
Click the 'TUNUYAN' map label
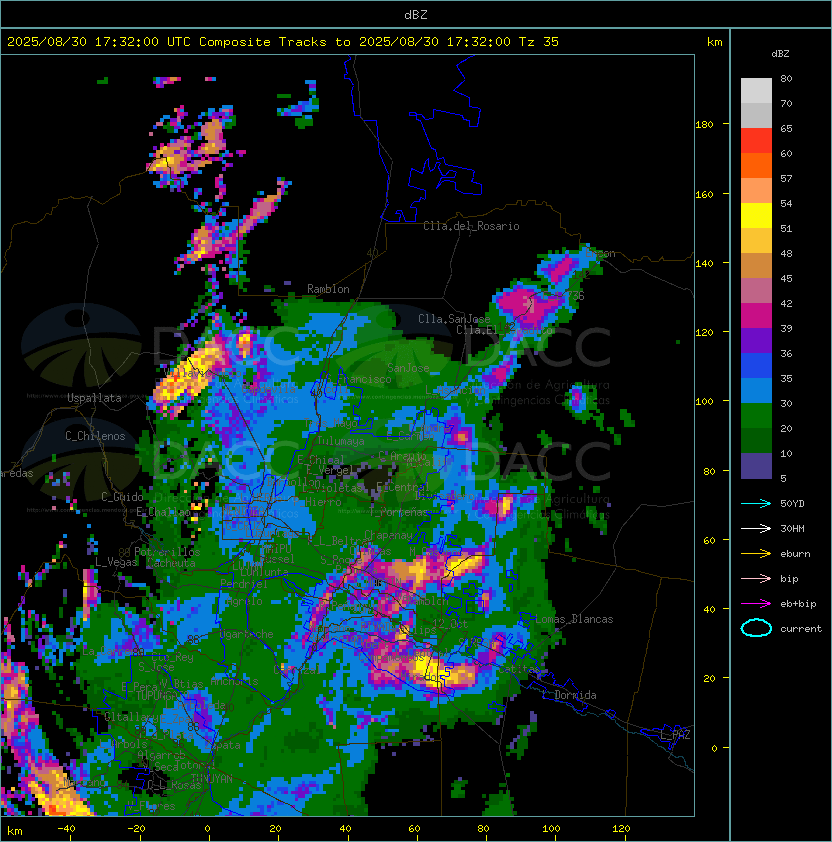tap(212, 779)
